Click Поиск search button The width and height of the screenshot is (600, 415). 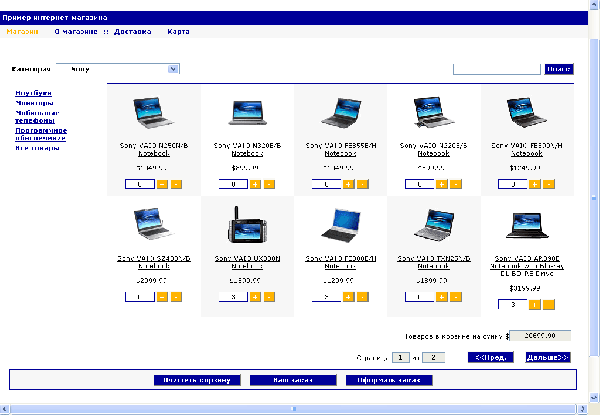559,69
